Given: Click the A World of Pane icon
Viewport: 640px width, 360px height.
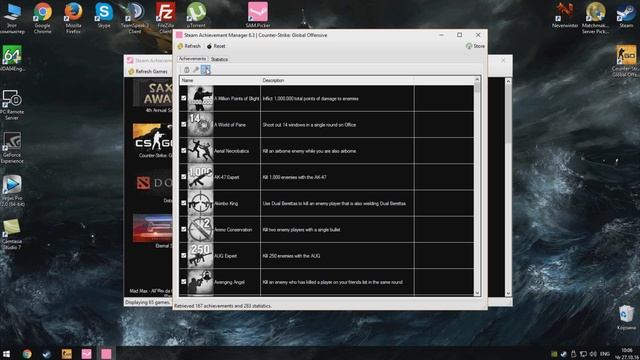Looking at the screenshot, I should tap(200, 124).
